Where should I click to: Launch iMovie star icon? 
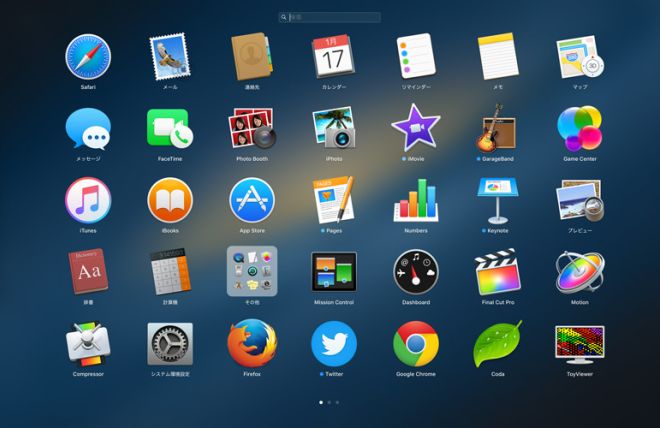coord(415,128)
